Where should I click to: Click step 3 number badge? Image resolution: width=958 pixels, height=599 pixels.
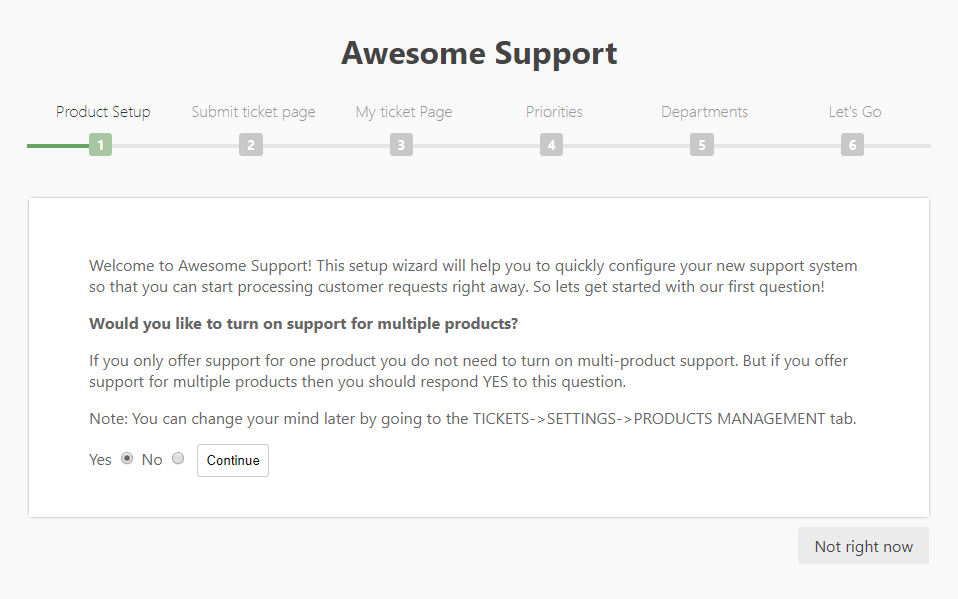(401, 145)
